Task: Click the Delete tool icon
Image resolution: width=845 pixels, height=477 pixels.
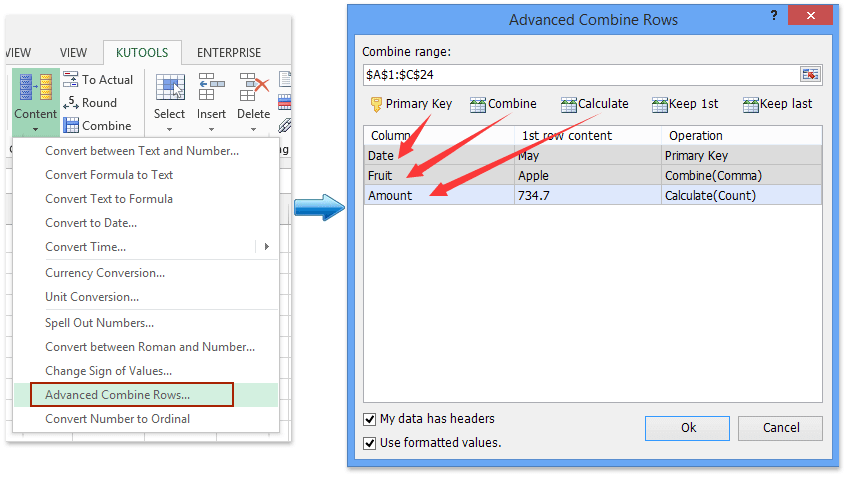Action: coord(253,87)
